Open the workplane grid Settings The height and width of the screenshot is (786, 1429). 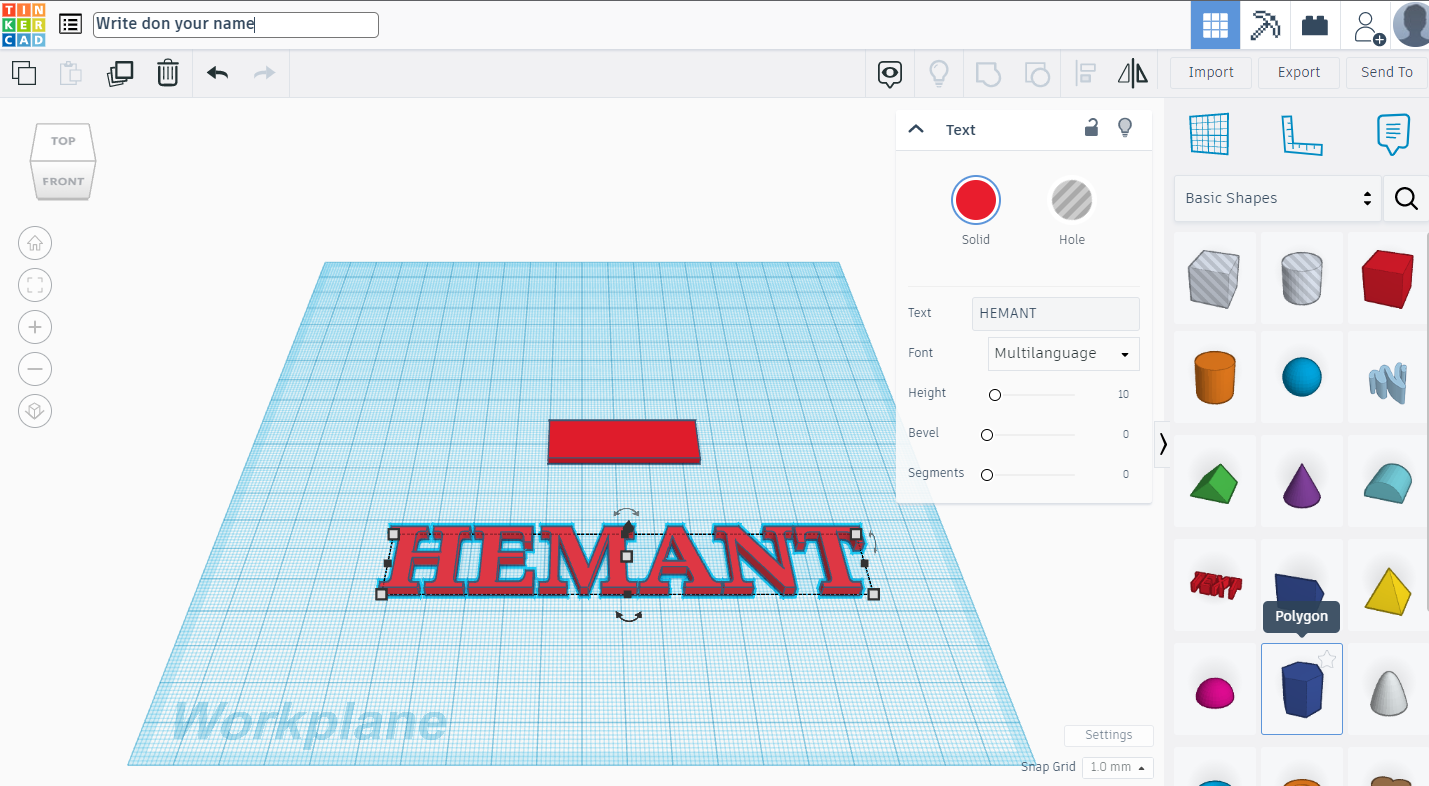(1108, 735)
